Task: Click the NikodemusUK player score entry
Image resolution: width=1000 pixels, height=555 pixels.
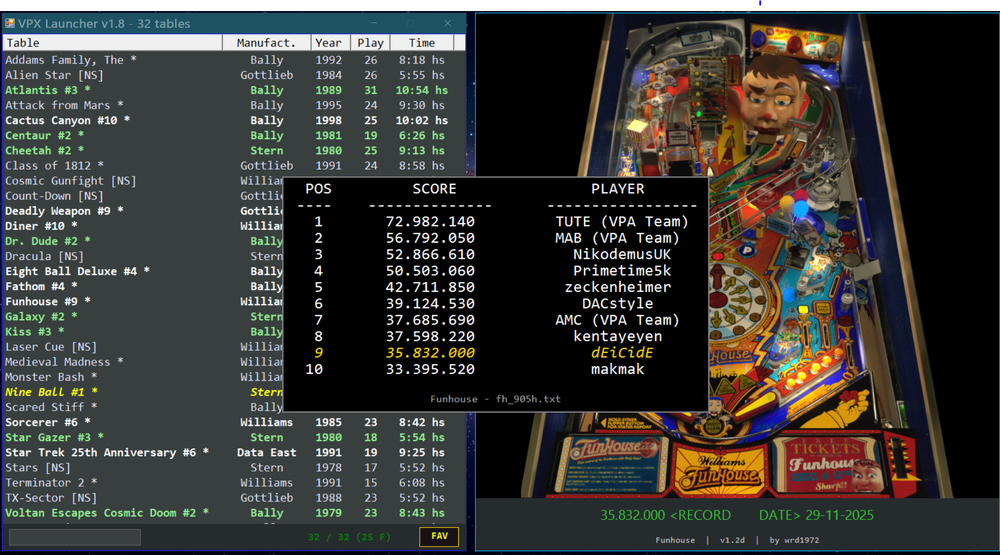Action: click(x=497, y=255)
